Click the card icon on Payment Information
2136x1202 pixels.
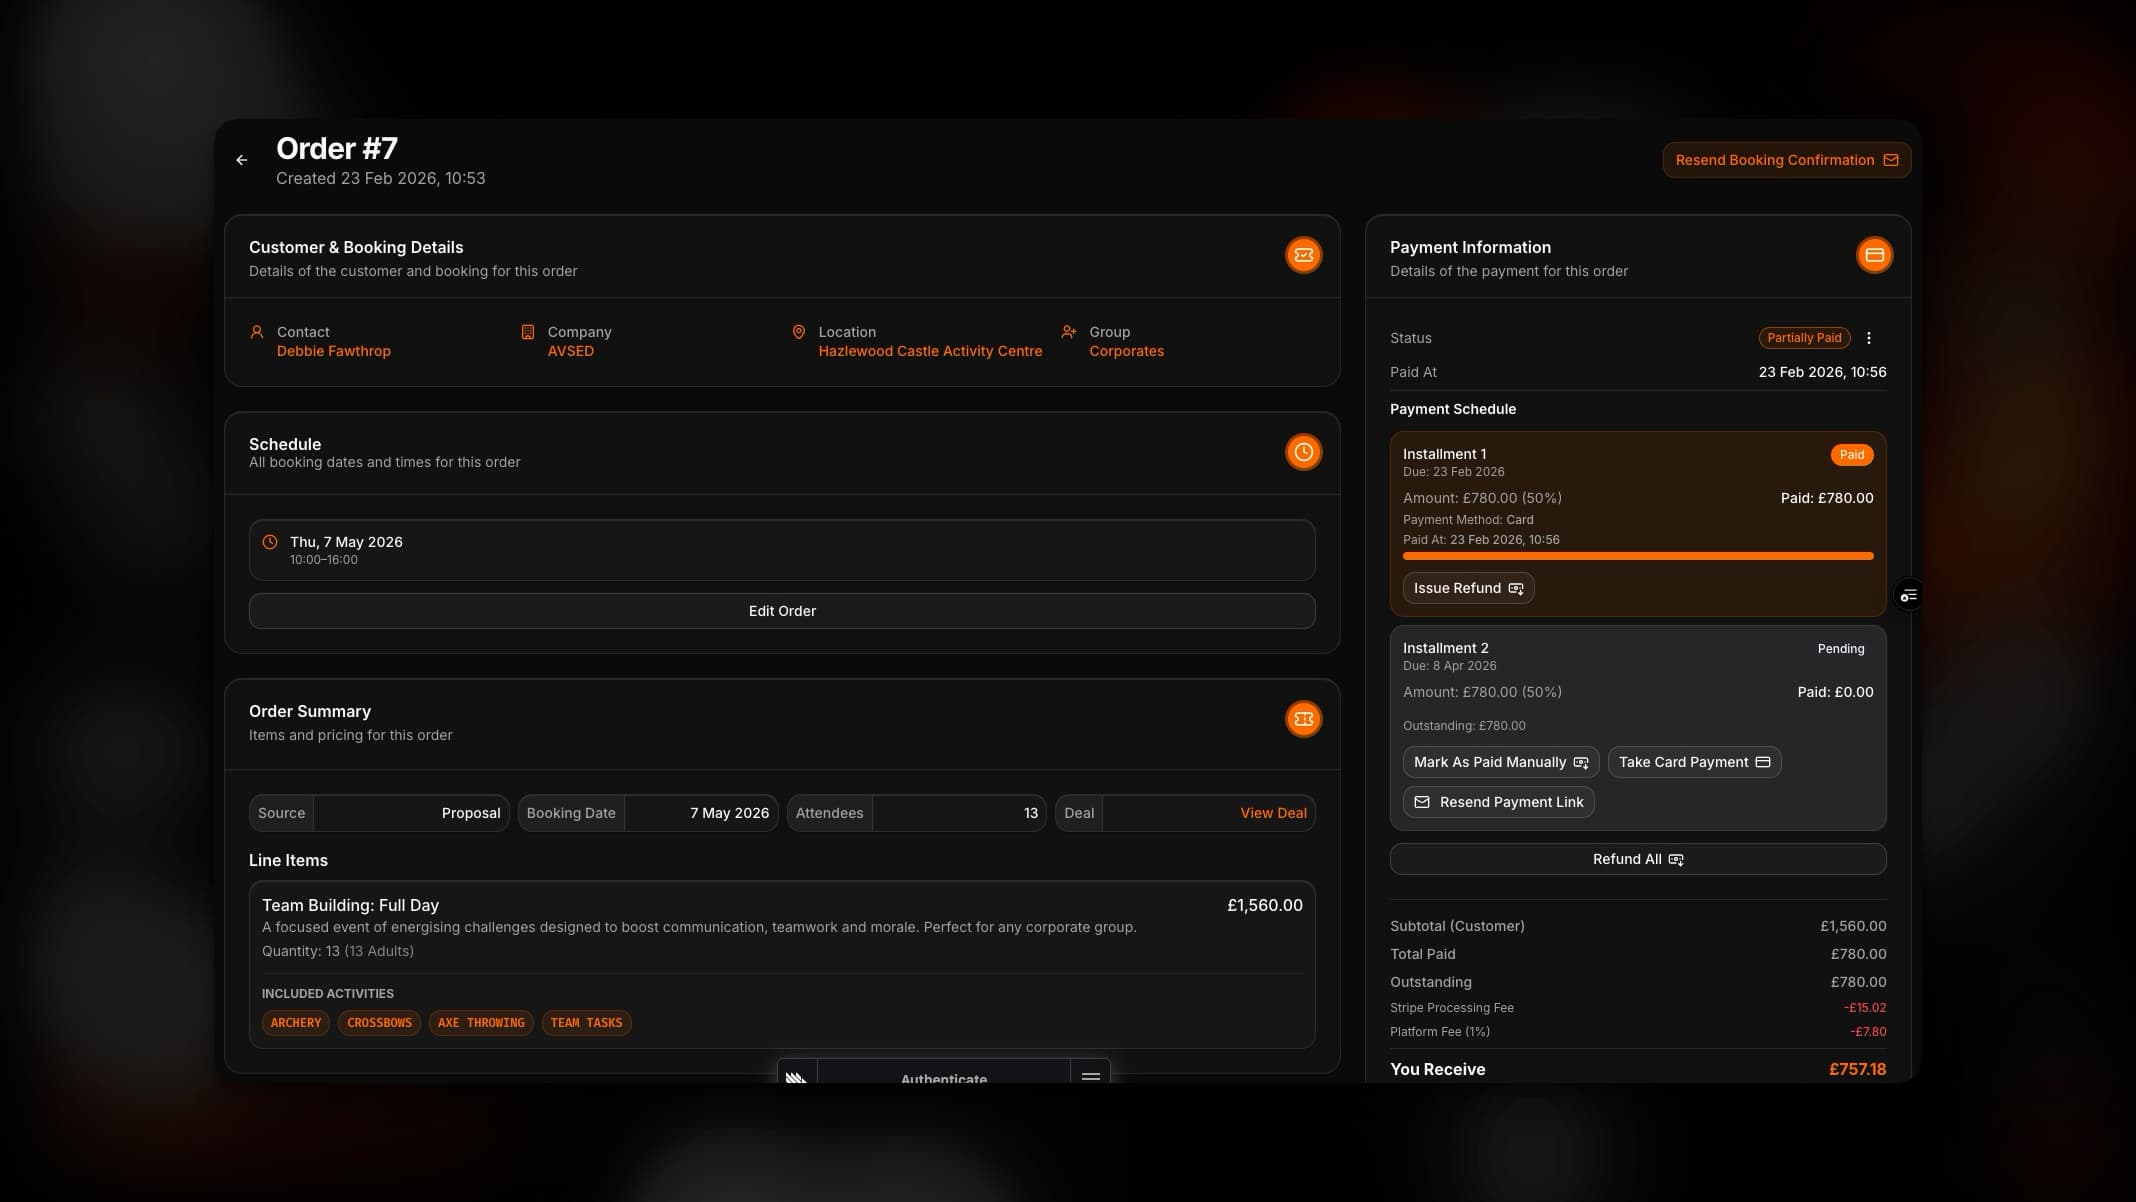[1874, 255]
